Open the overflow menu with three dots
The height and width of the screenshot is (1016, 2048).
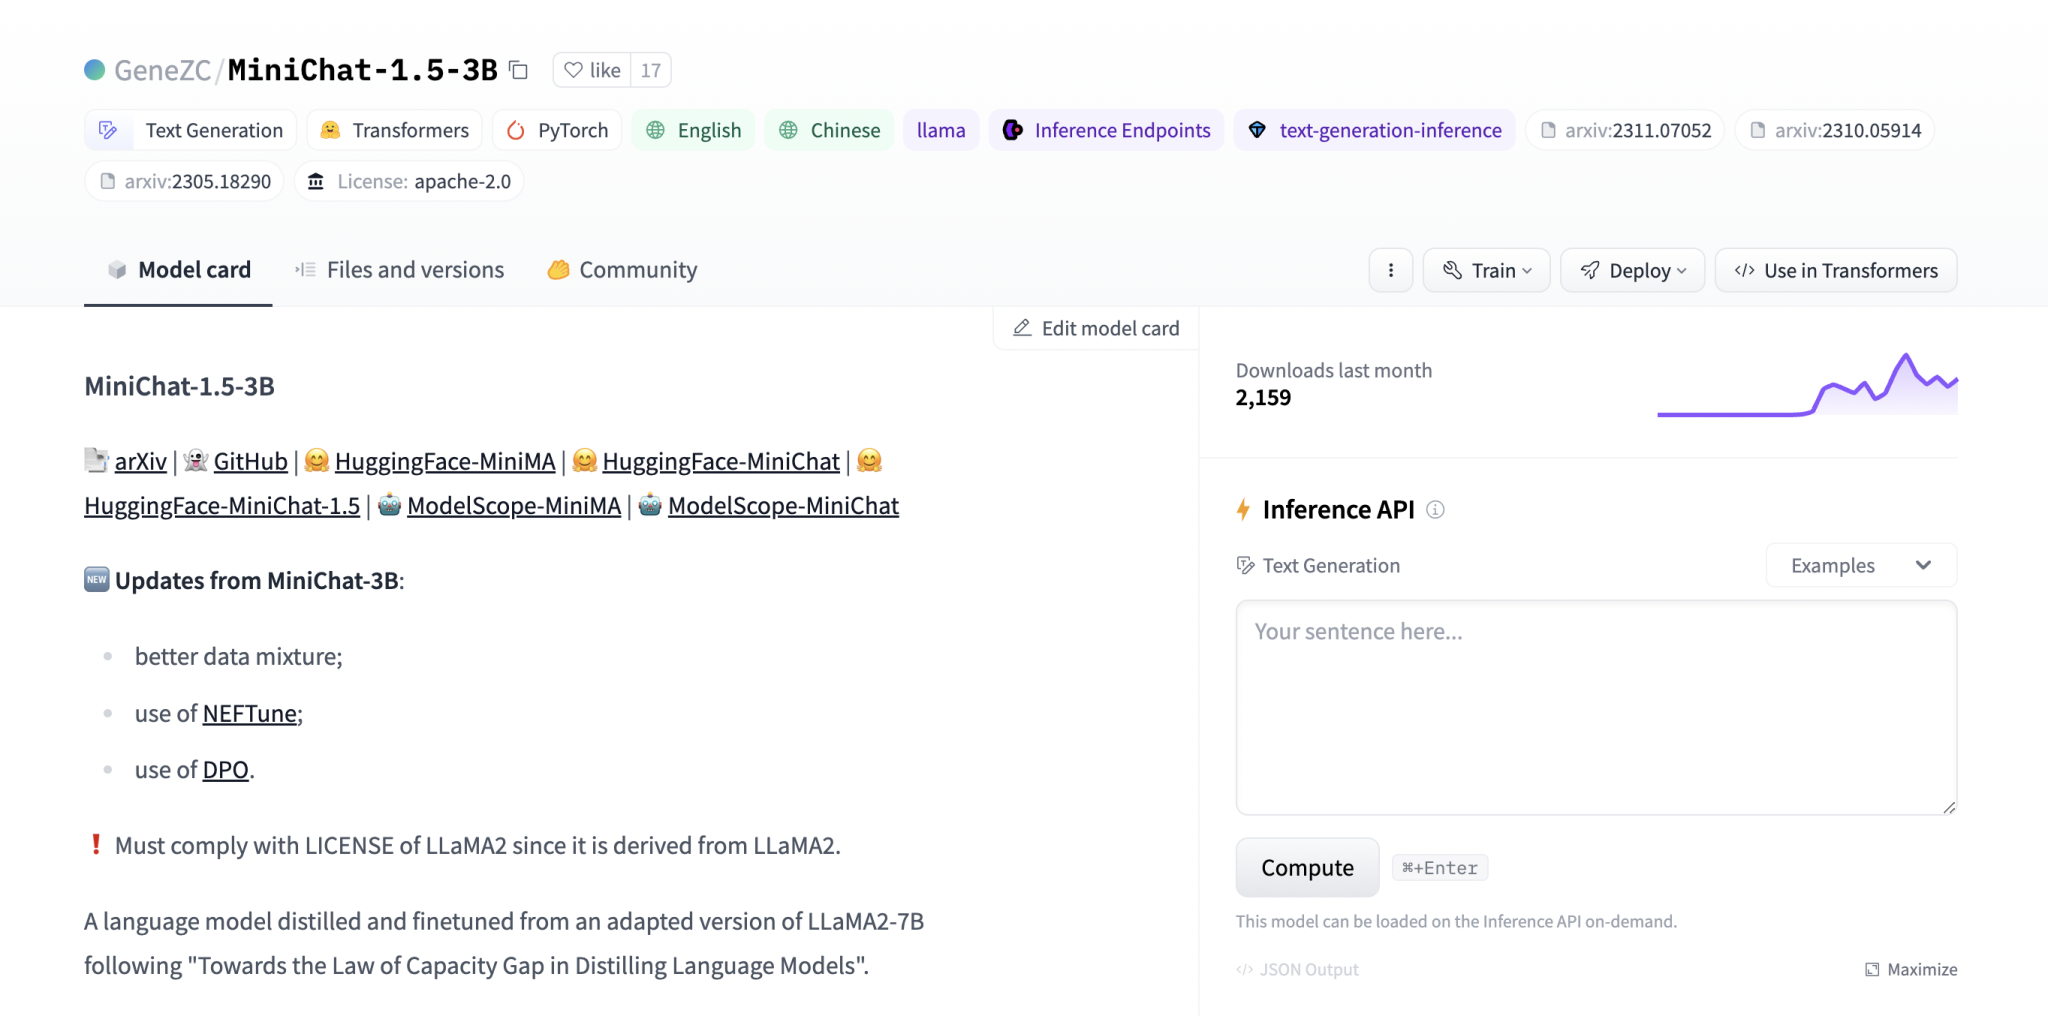click(x=1390, y=270)
